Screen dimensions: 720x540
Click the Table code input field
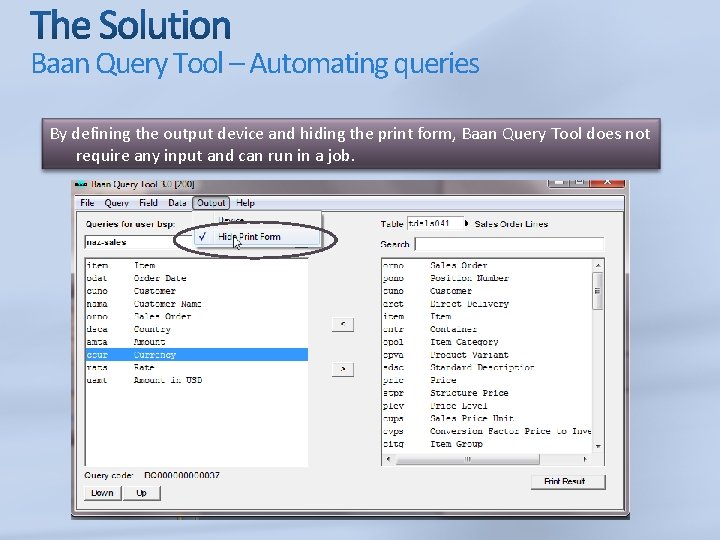coord(435,224)
